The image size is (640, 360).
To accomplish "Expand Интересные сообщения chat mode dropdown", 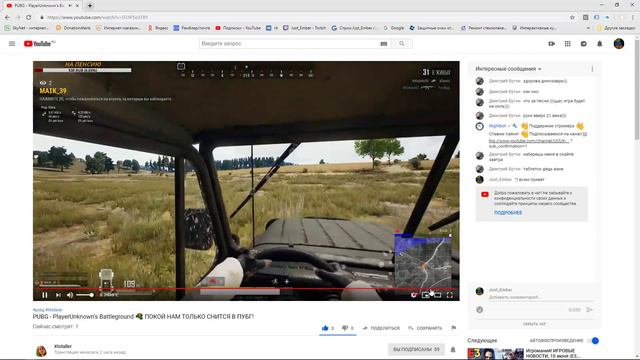I will click(x=508, y=69).
